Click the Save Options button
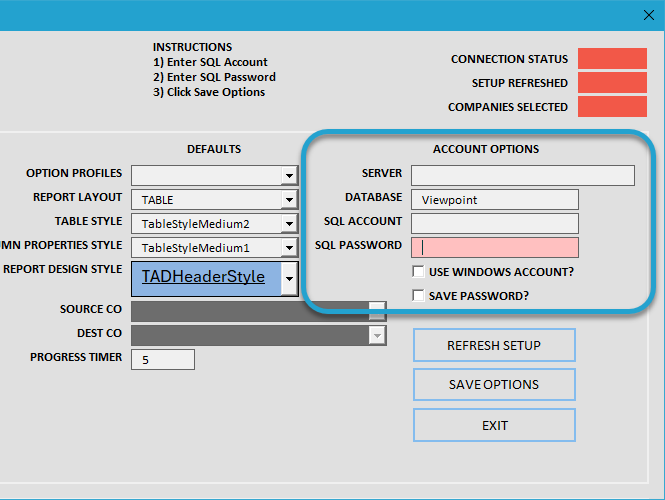Viewport: 665px width, 500px height. (494, 385)
